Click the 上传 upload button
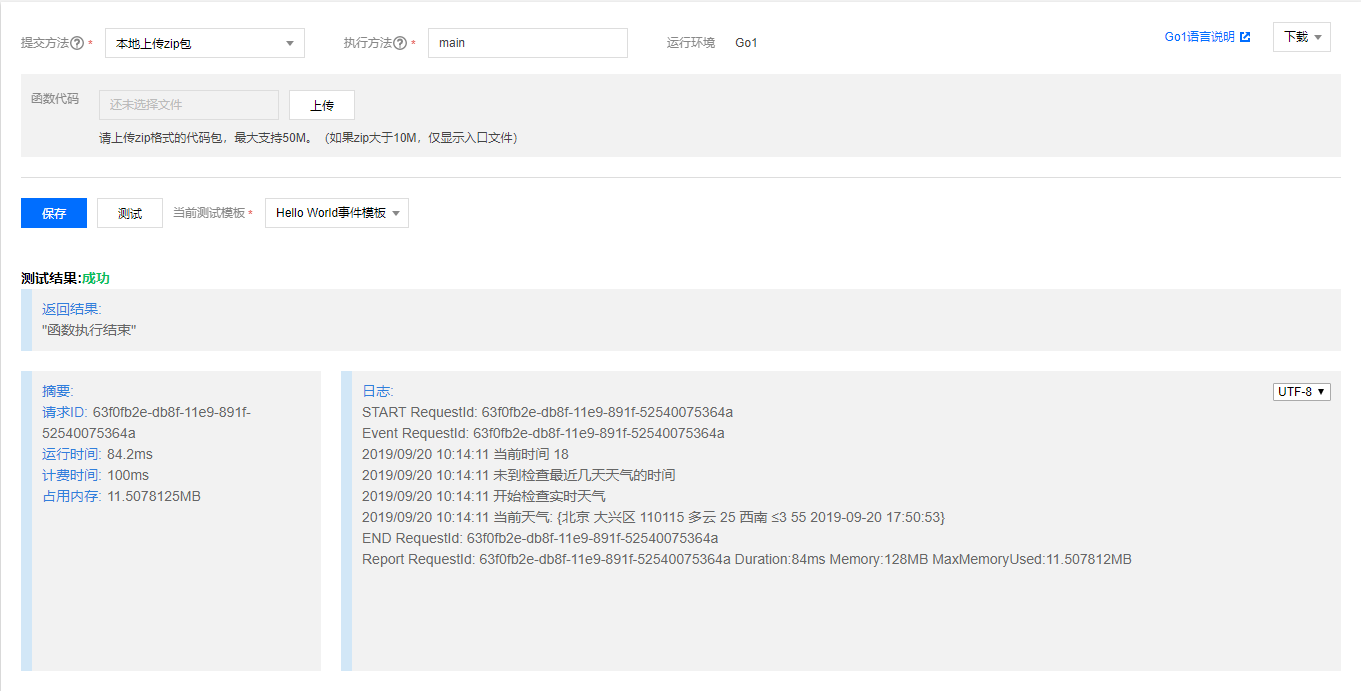The height and width of the screenshot is (691, 1361). pos(322,105)
